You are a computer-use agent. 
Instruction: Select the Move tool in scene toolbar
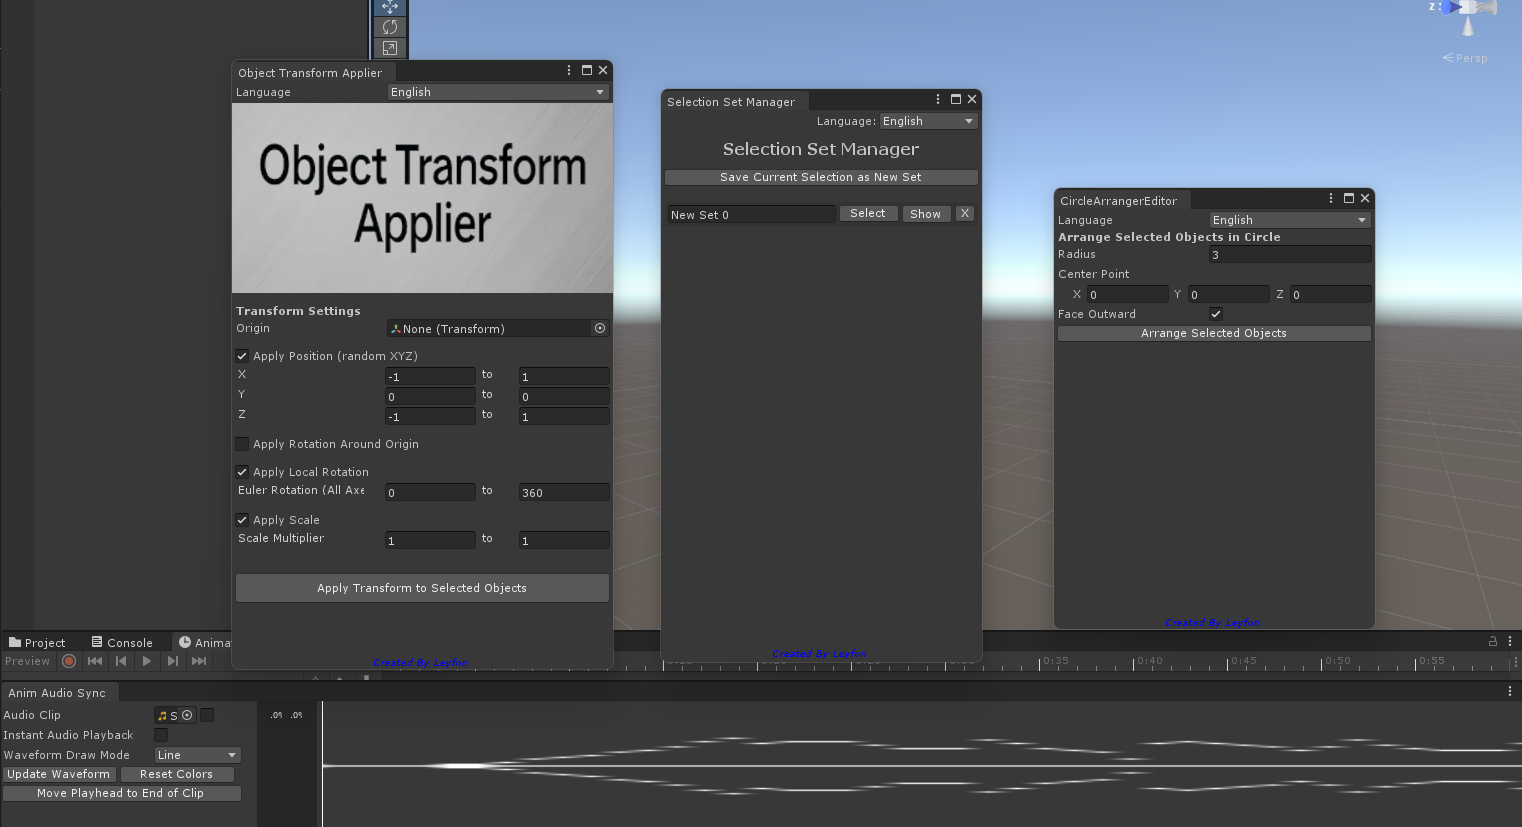click(x=390, y=7)
